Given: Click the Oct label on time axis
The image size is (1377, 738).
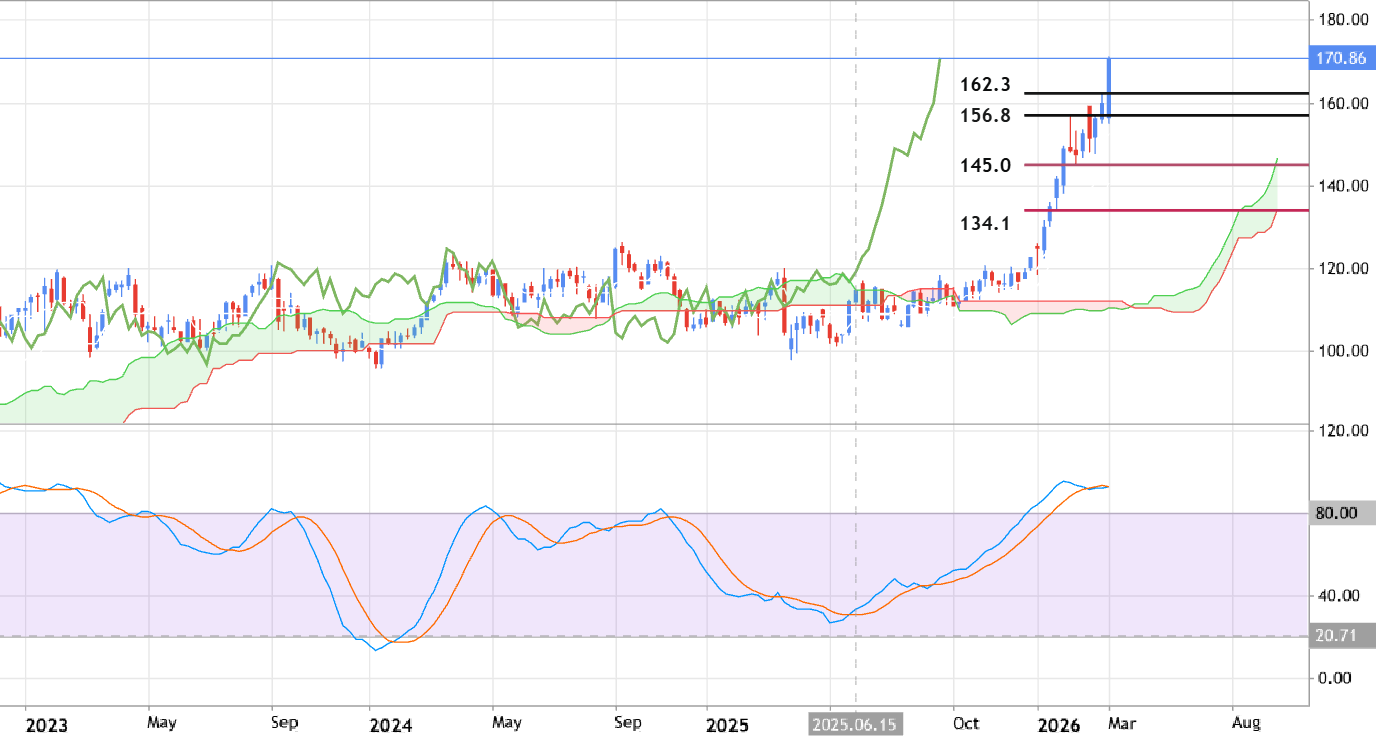Looking at the screenshot, I should [x=966, y=723].
